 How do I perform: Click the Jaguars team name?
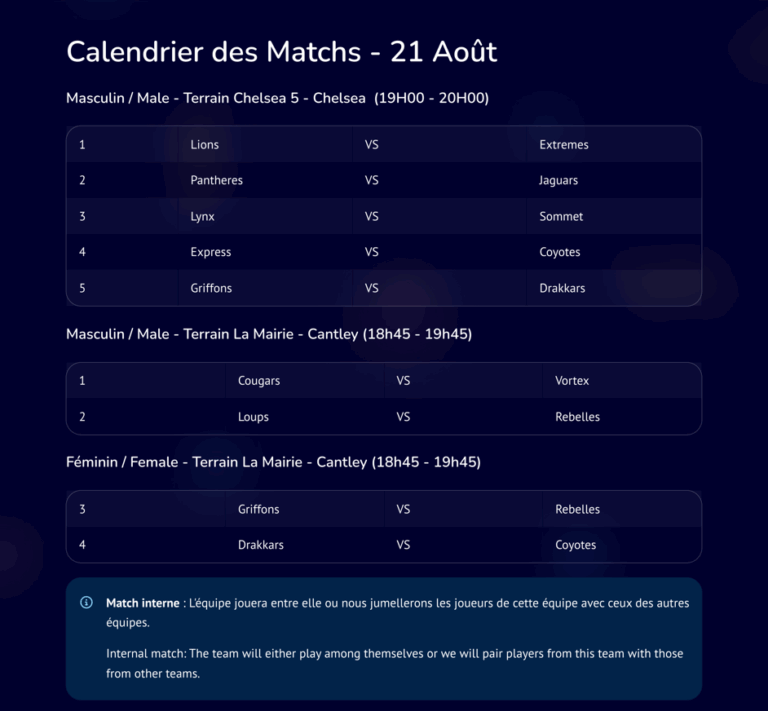click(x=558, y=181)
